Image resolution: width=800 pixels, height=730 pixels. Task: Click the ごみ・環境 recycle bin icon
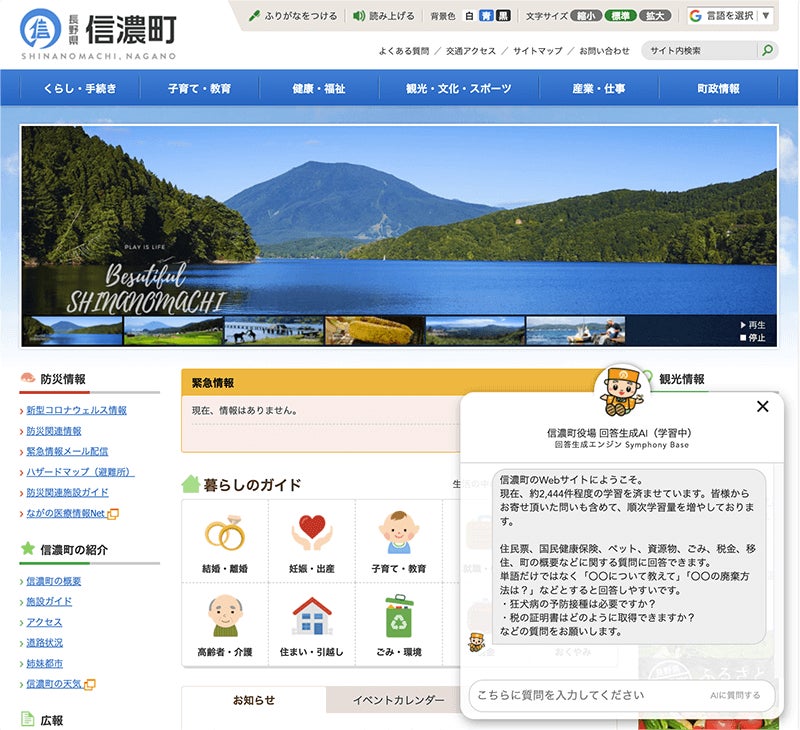click(x=398, y=616)
